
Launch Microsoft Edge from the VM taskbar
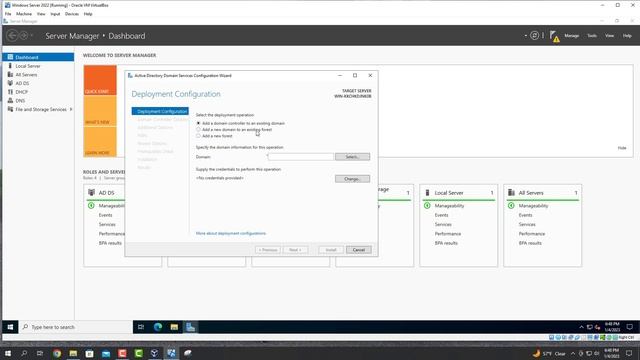158,327
